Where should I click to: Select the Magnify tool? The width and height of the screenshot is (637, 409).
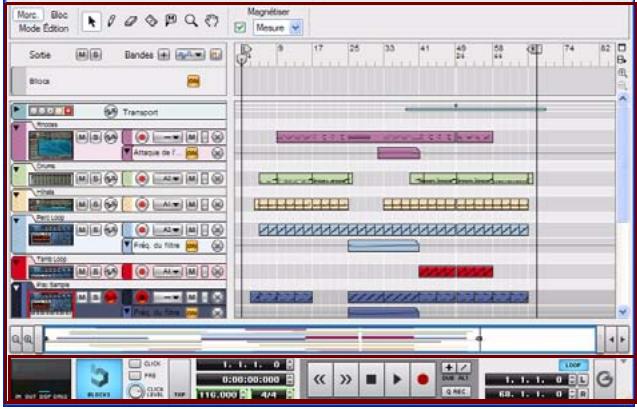click(191, 20)
